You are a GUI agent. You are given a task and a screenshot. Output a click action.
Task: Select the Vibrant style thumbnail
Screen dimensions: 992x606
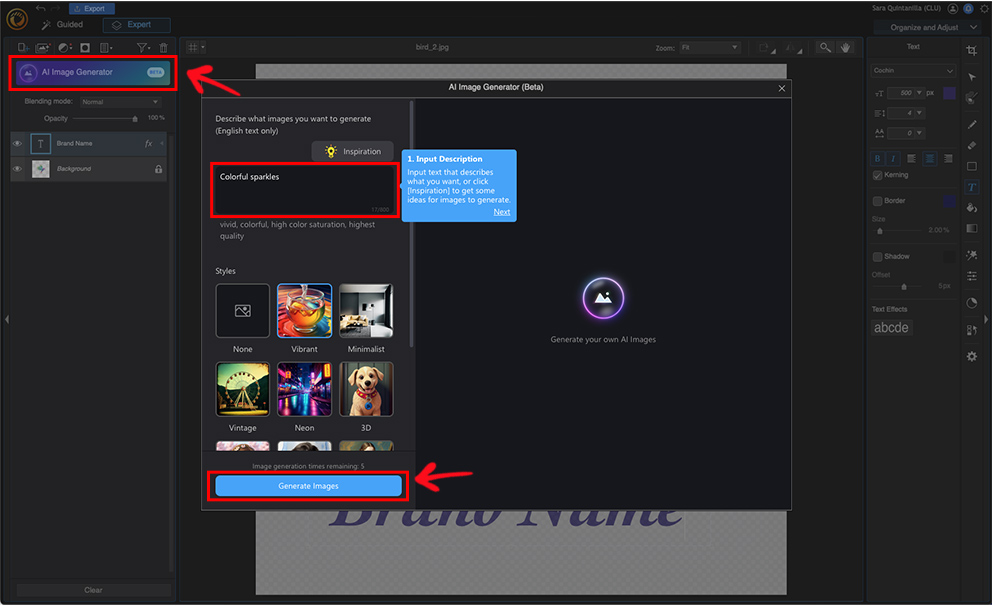tap(304, 310)
